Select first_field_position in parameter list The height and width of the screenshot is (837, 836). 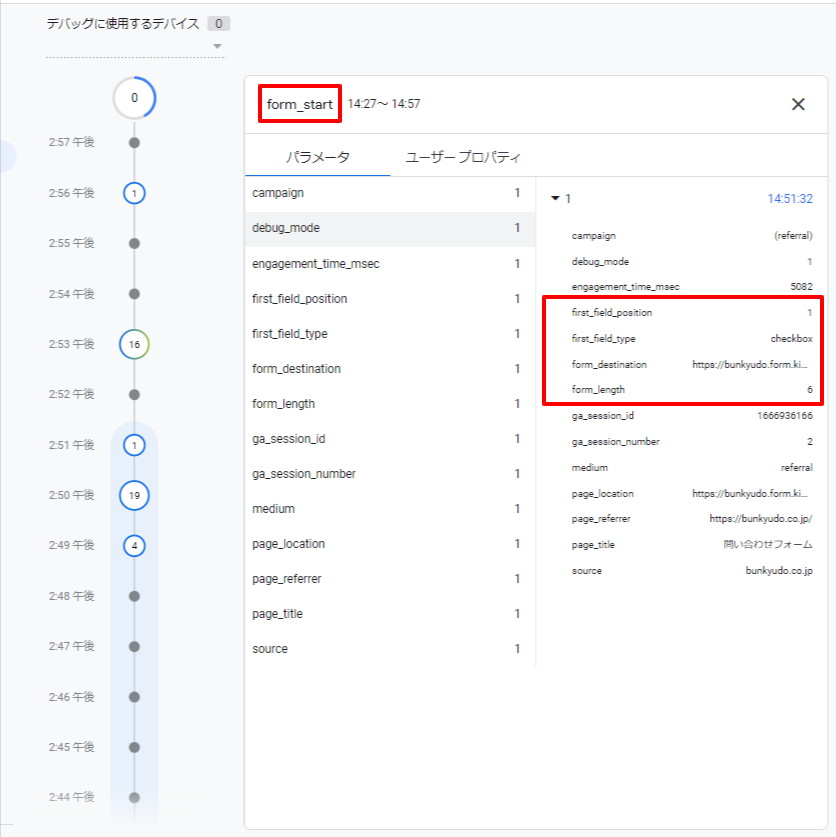coord(390,299)
